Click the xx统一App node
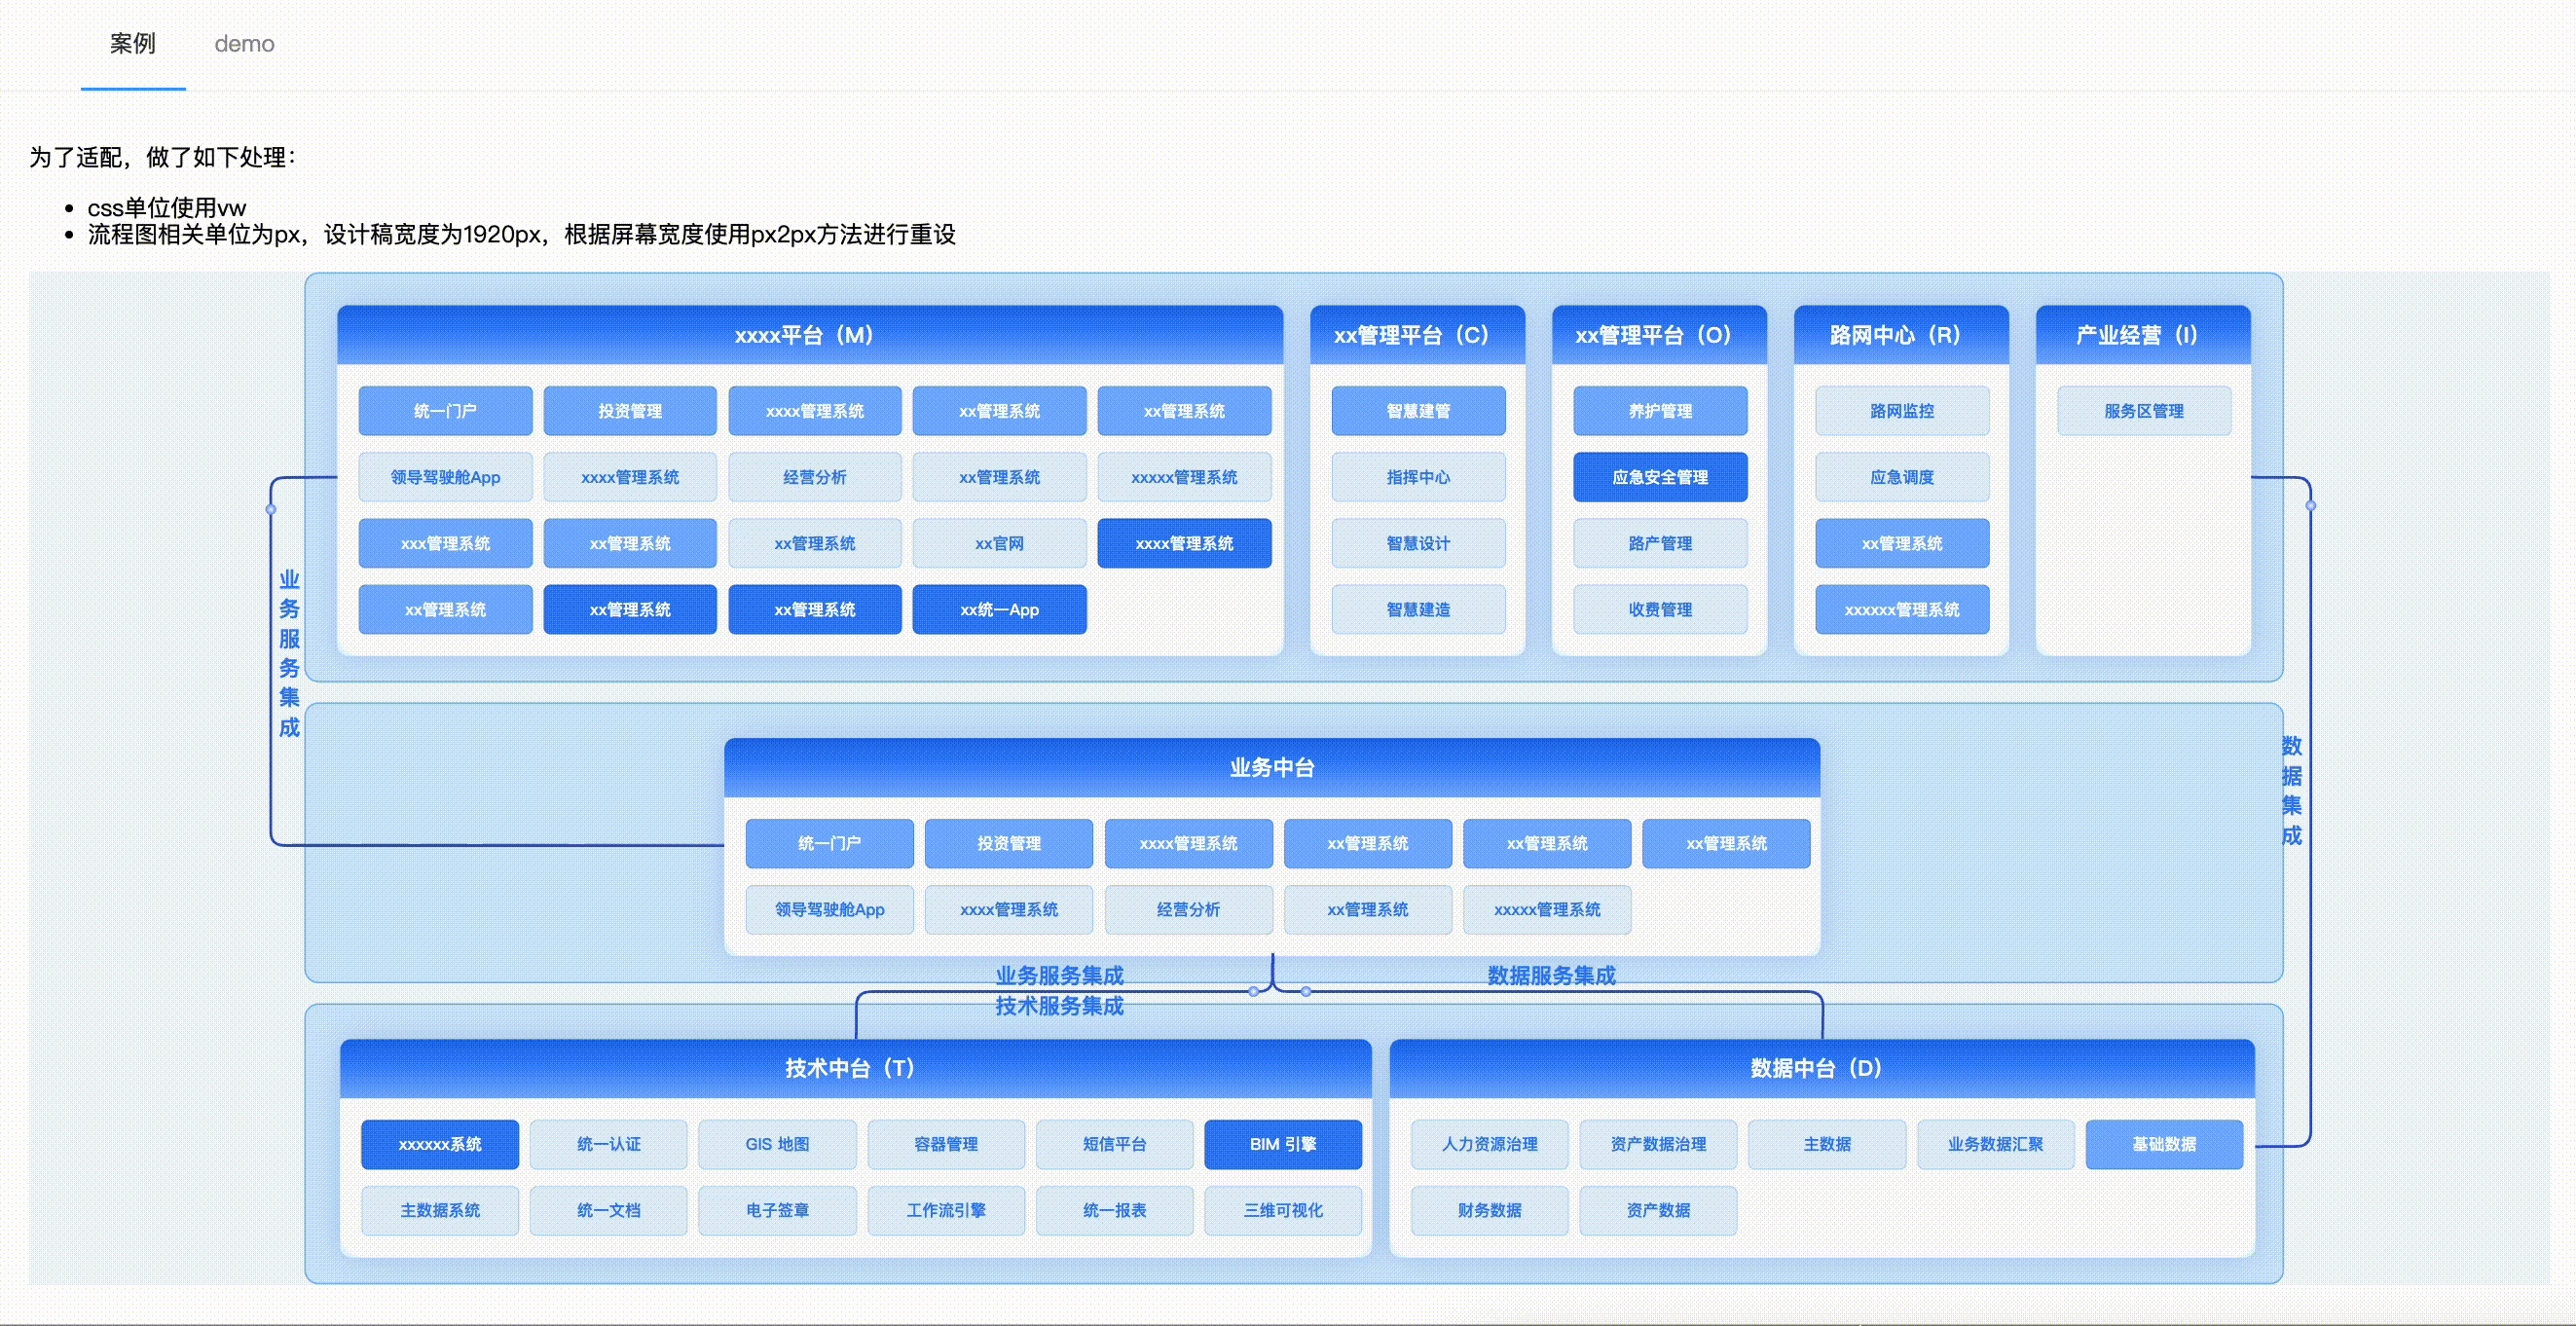The image size is (2576, 1326). point(999,609)
